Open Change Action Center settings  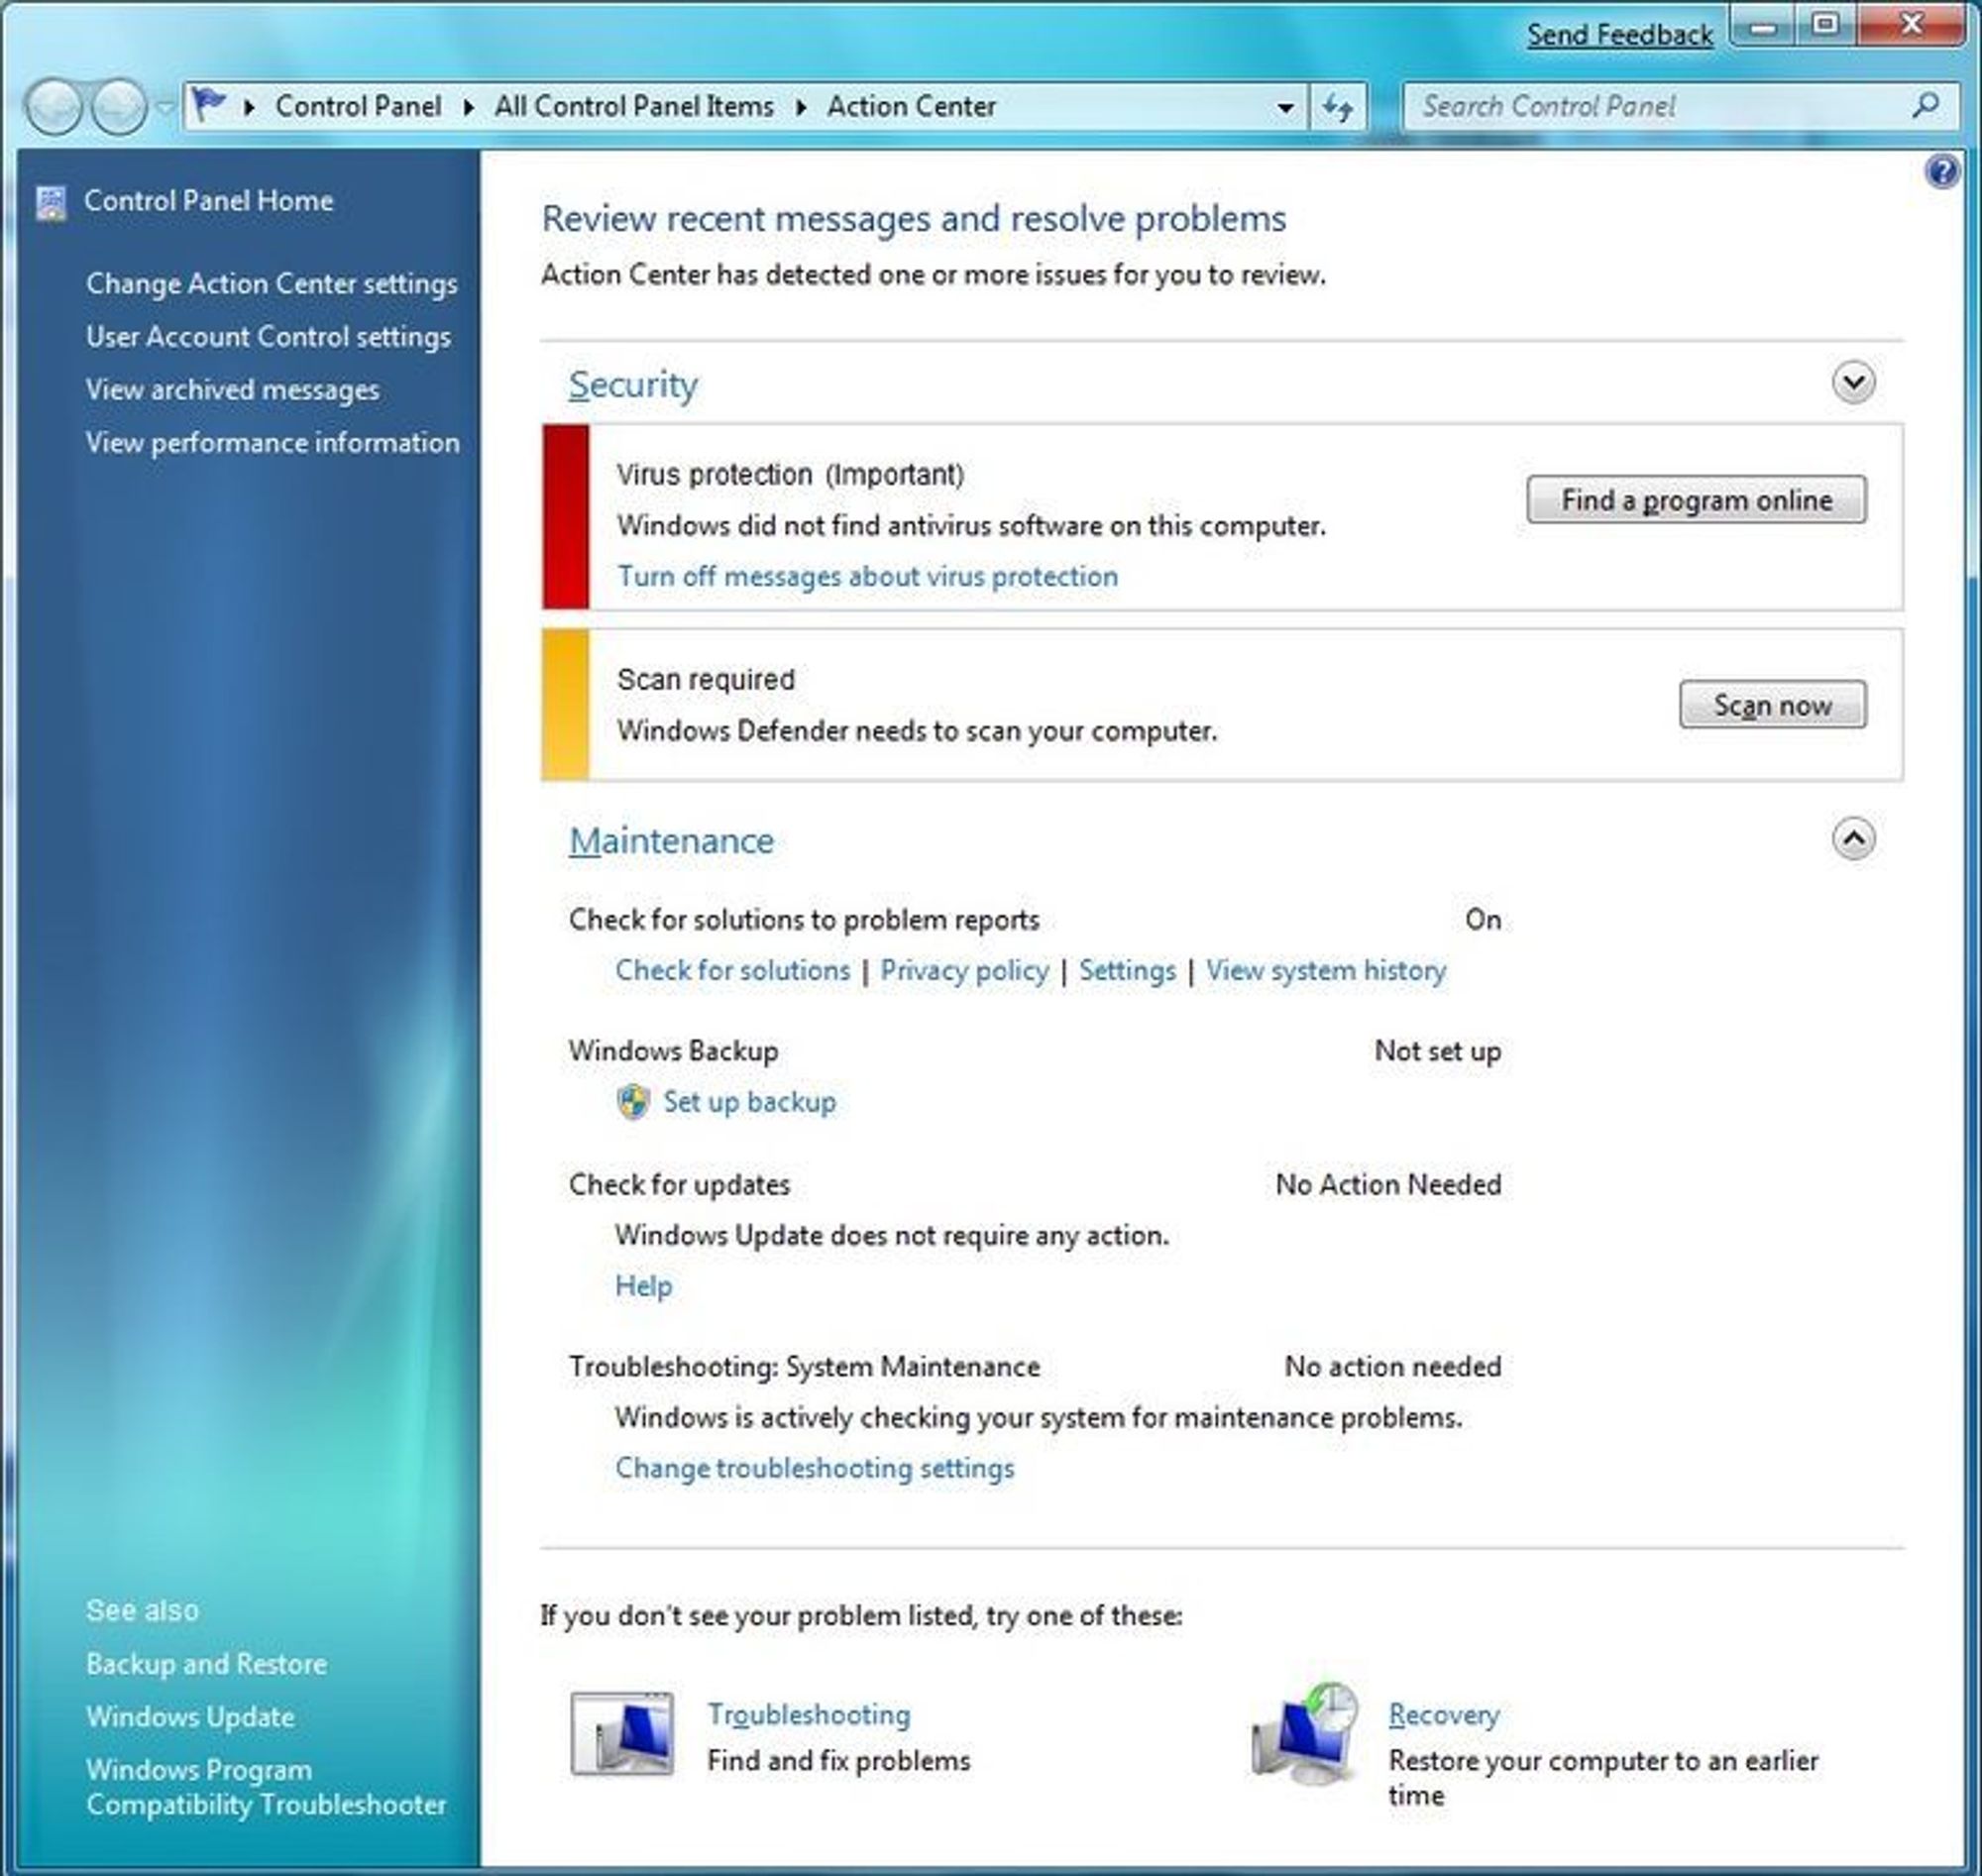coord(271,284)
